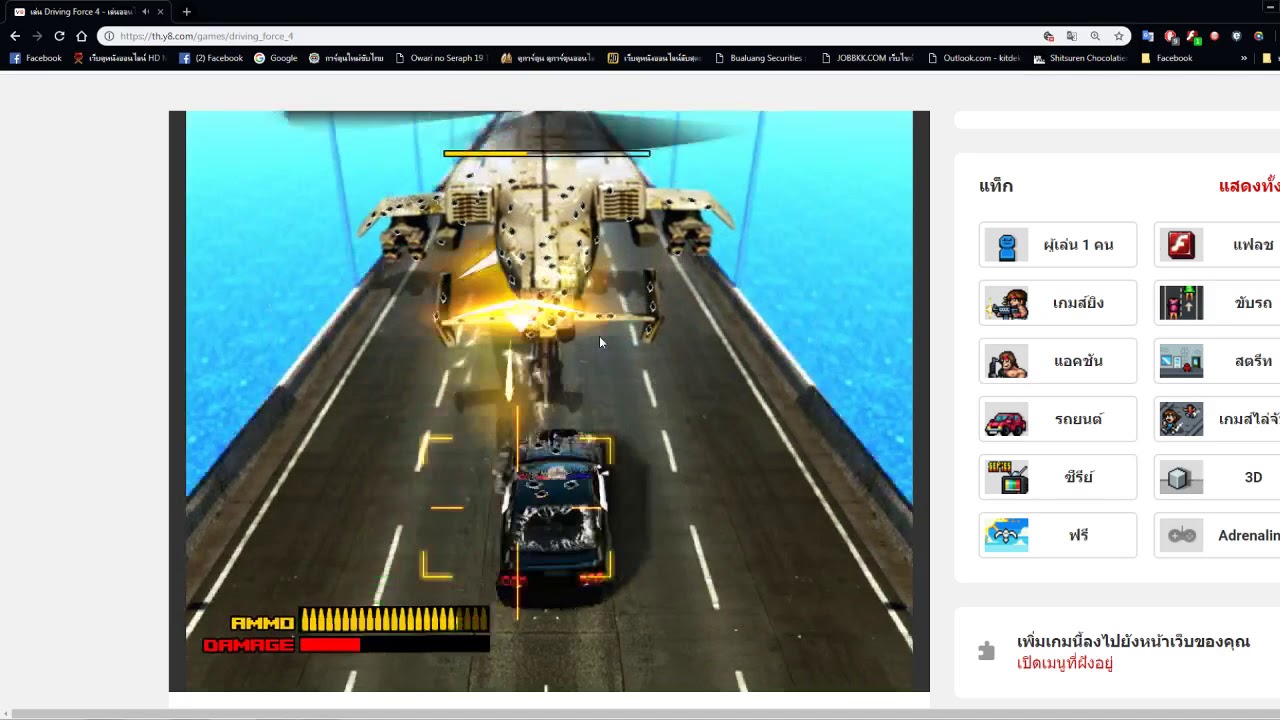Screen dimensions: 1280x720
Task: Select the ซีรีย์ series tag
Action: coord(1058,477)
